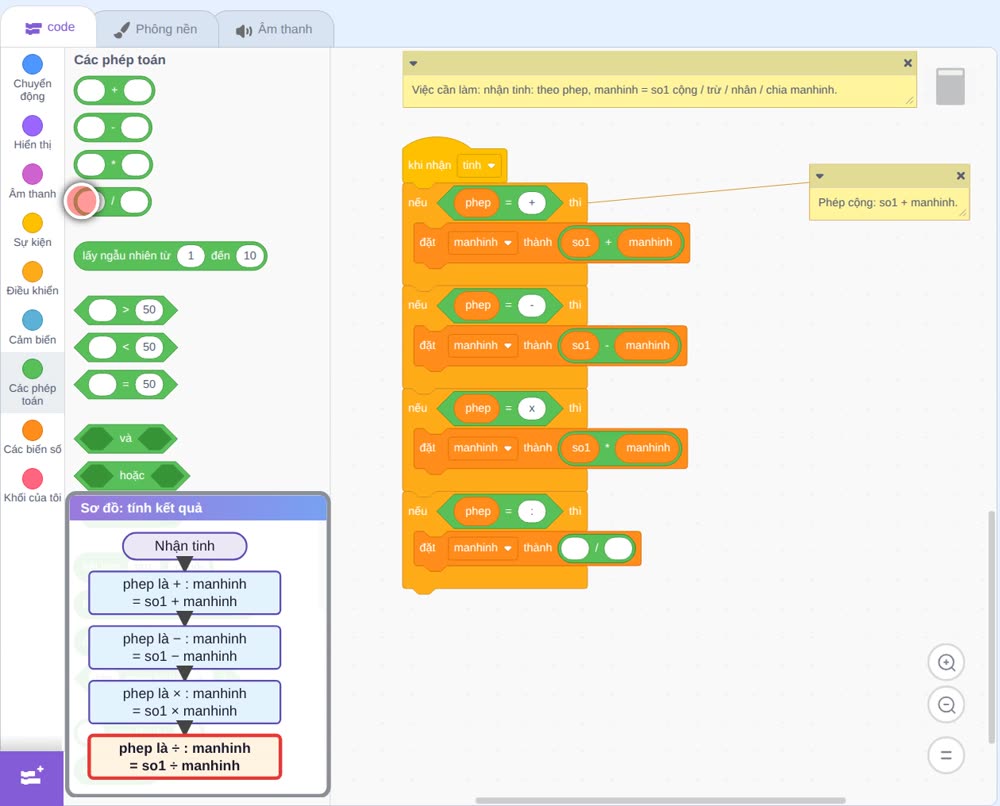Open the Cảm biến block category

click(32, 328)
